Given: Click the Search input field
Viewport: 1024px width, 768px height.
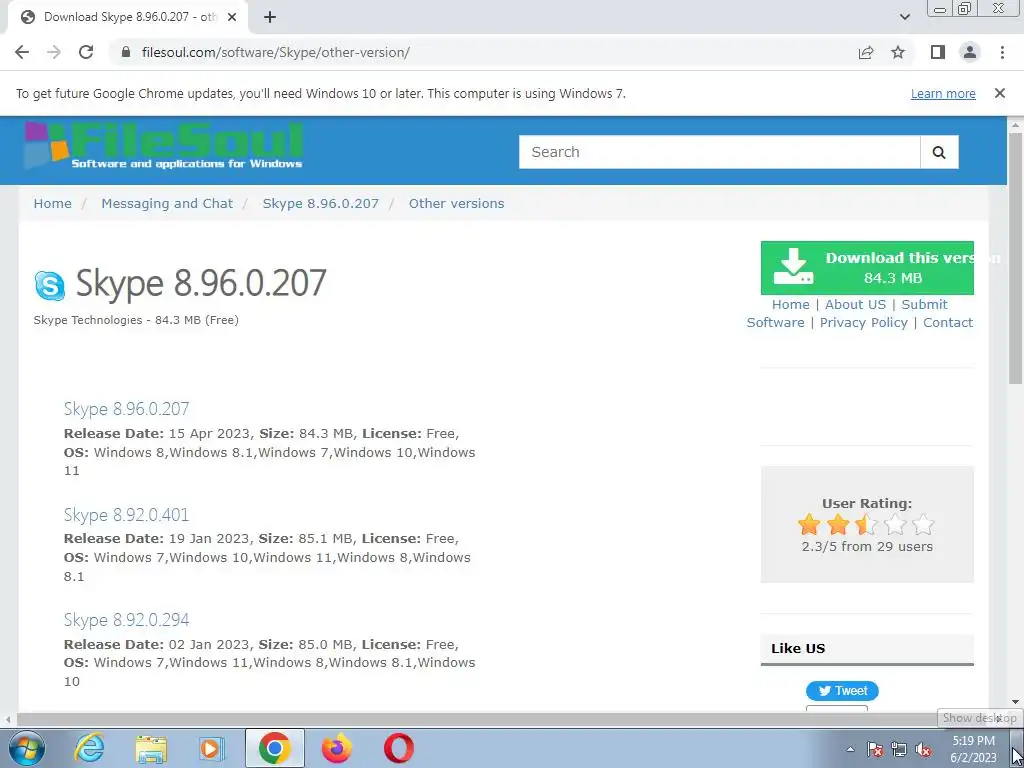Looking at the screenshot, I should (x=719, y=152).
